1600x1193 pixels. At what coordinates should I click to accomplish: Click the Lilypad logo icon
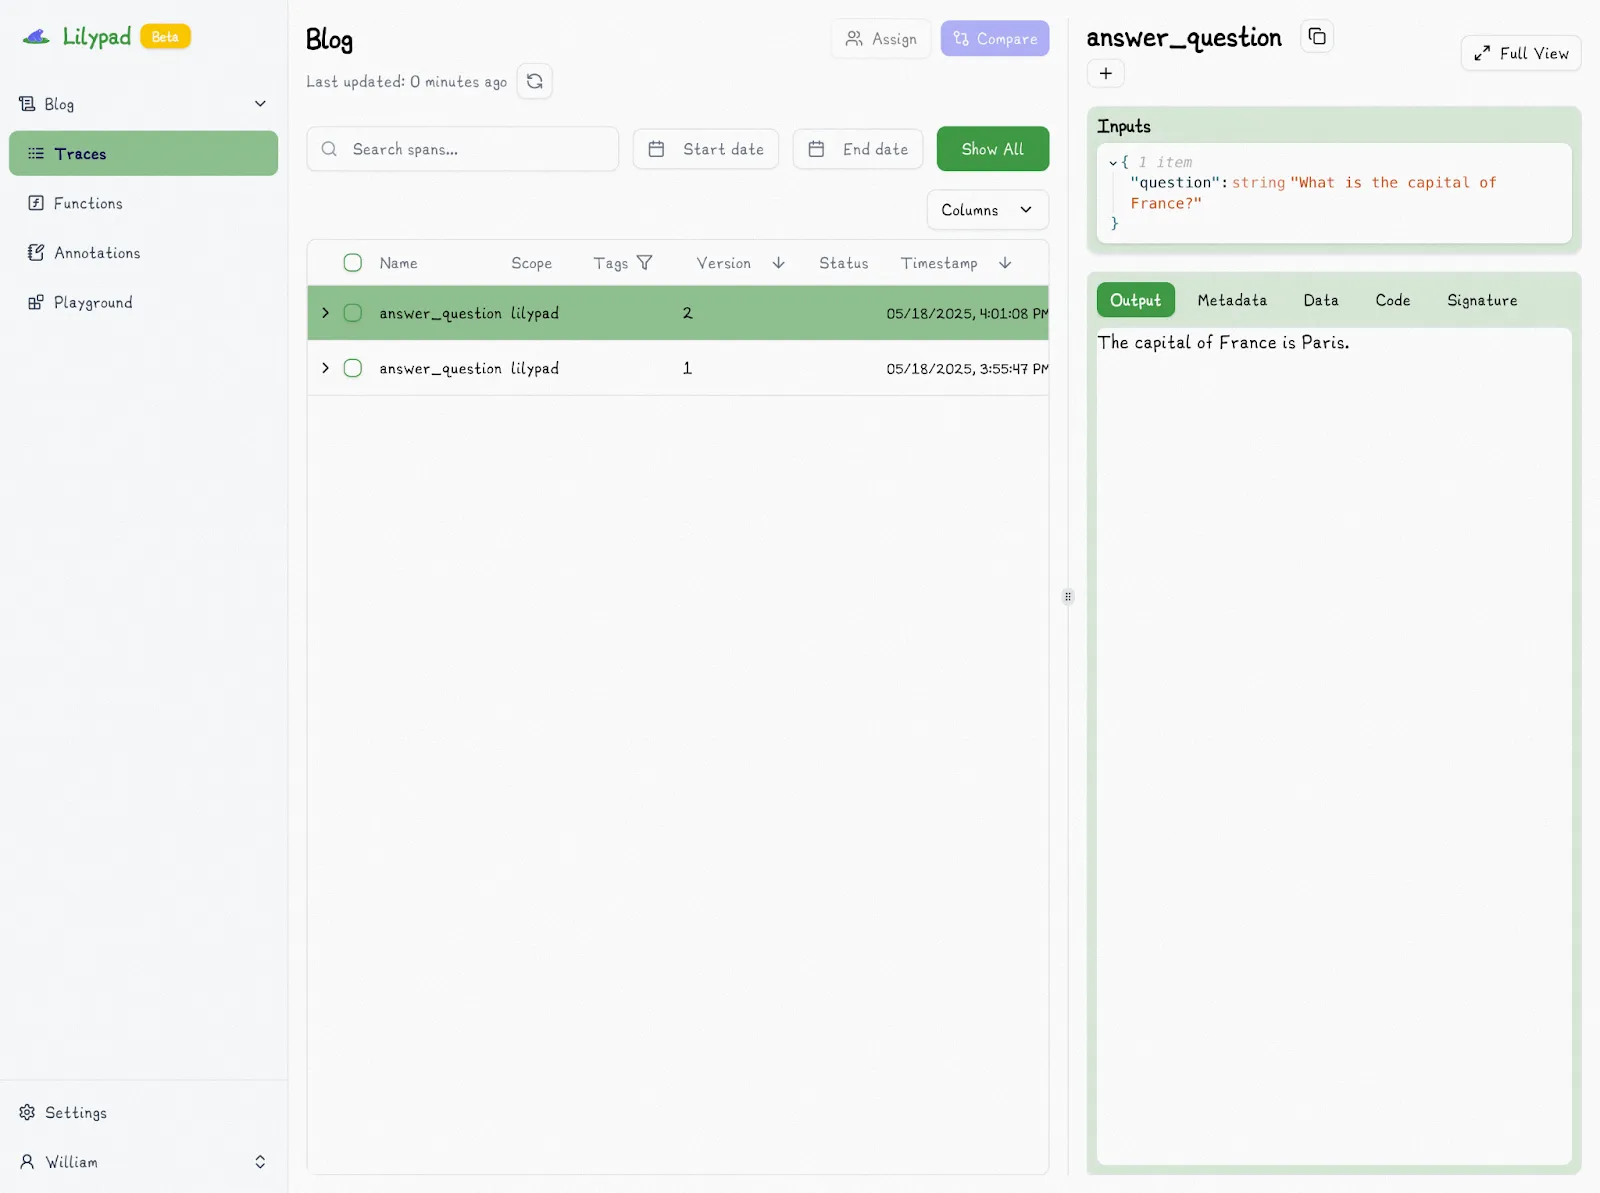click(37, 37)
